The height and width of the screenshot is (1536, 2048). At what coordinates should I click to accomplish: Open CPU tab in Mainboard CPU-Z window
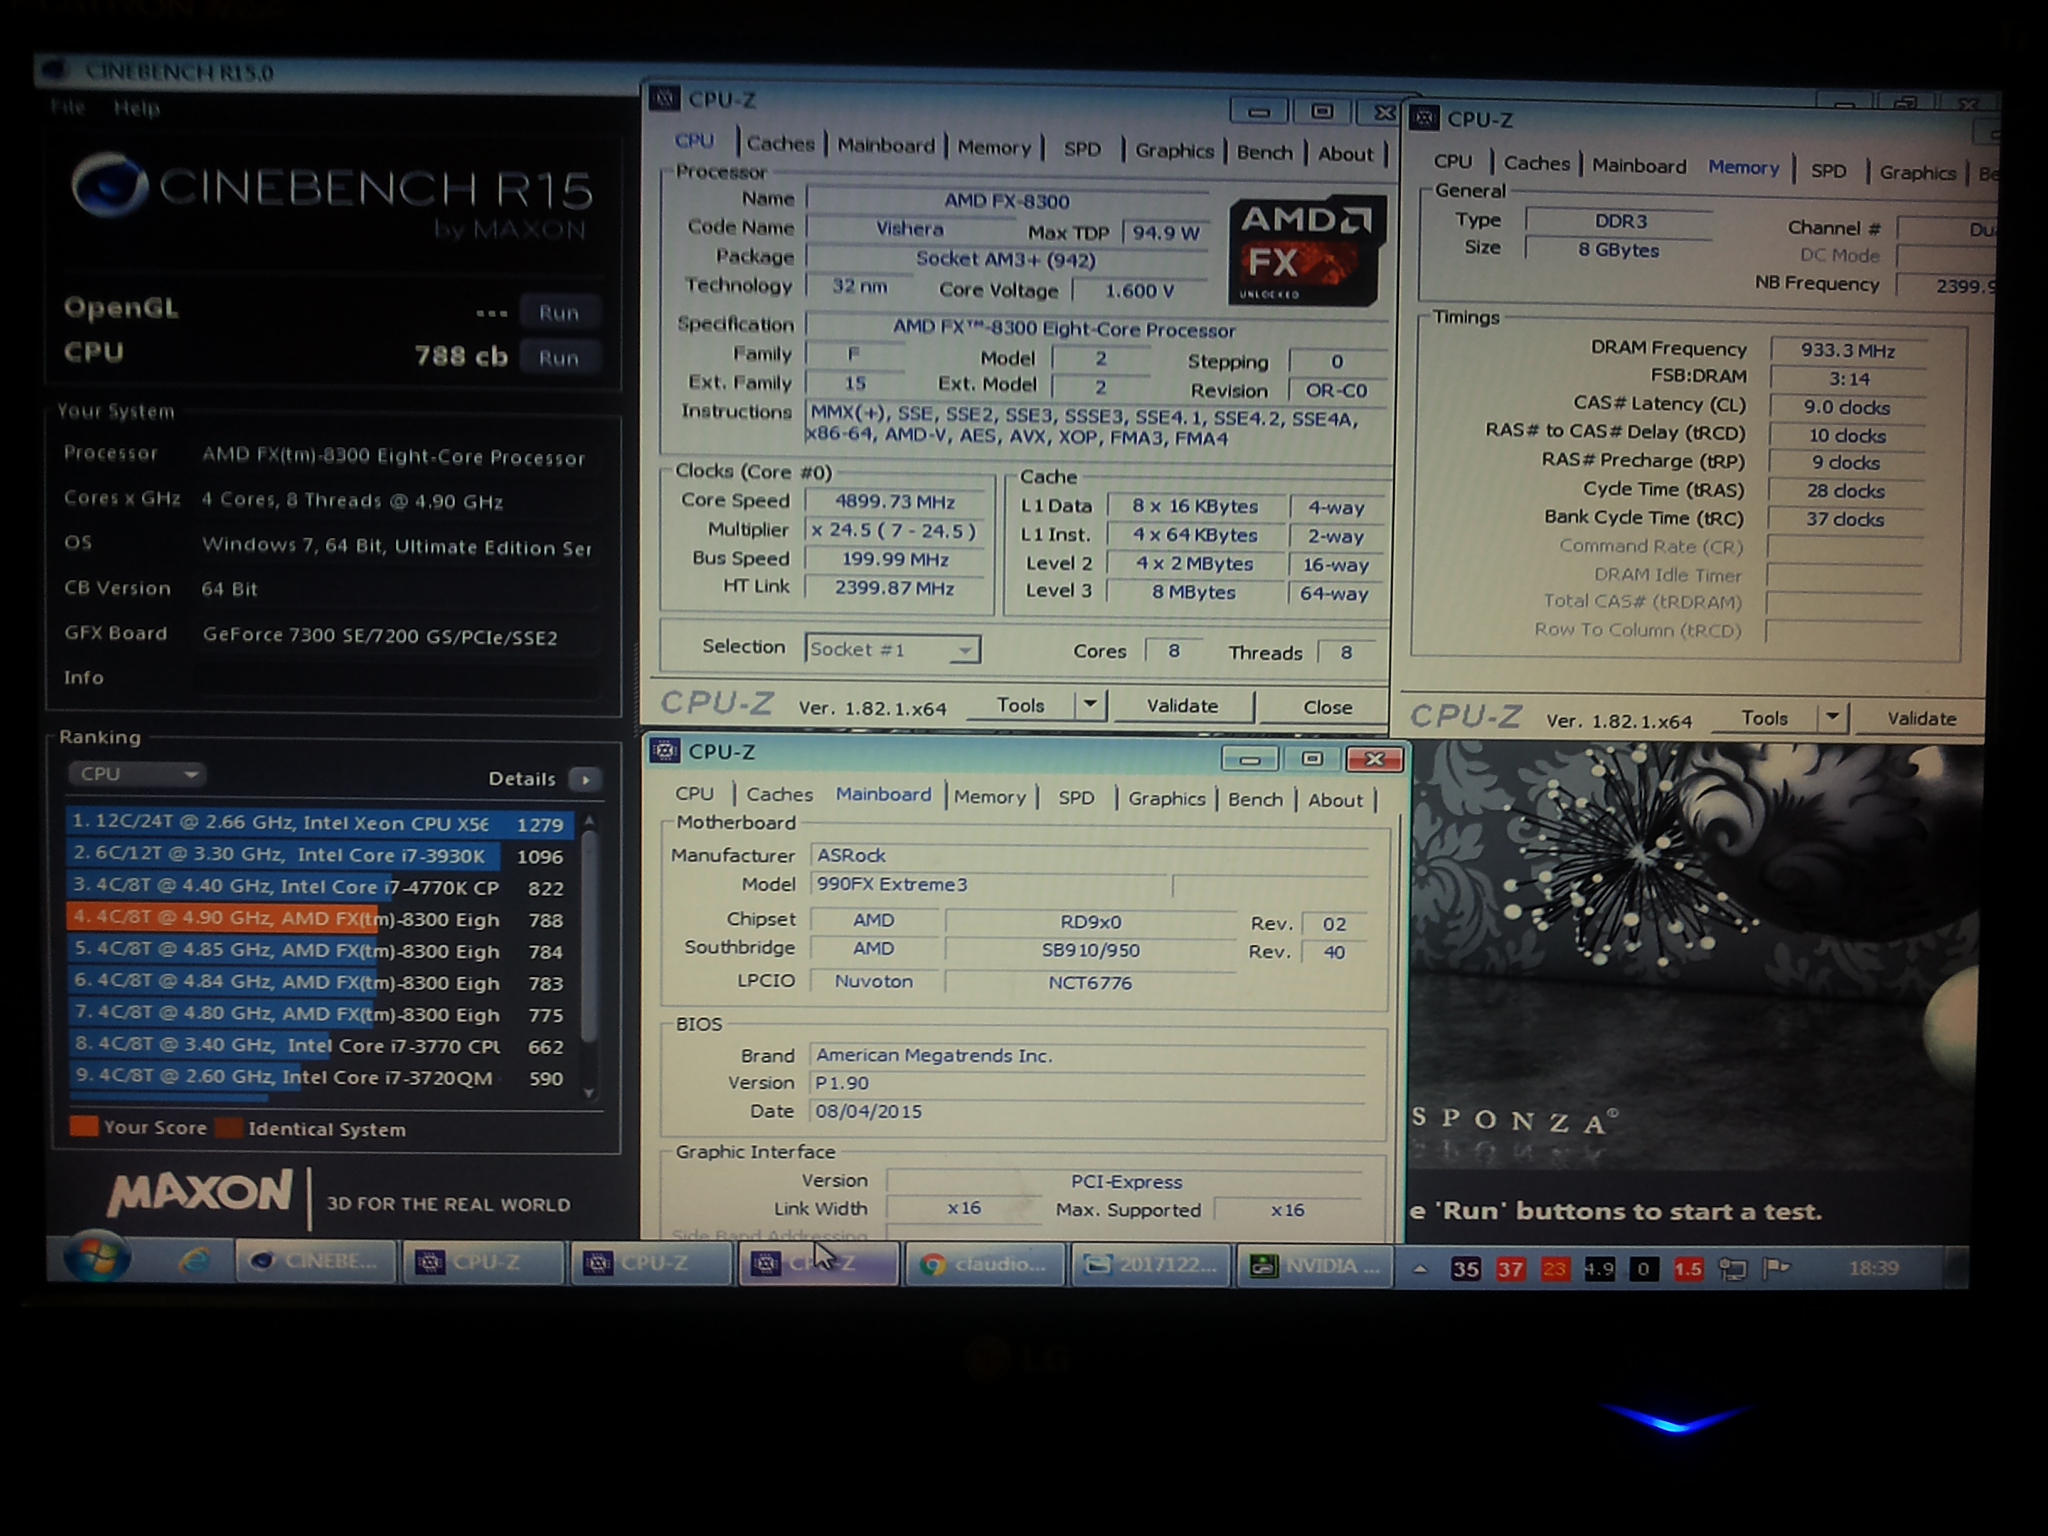694,793
